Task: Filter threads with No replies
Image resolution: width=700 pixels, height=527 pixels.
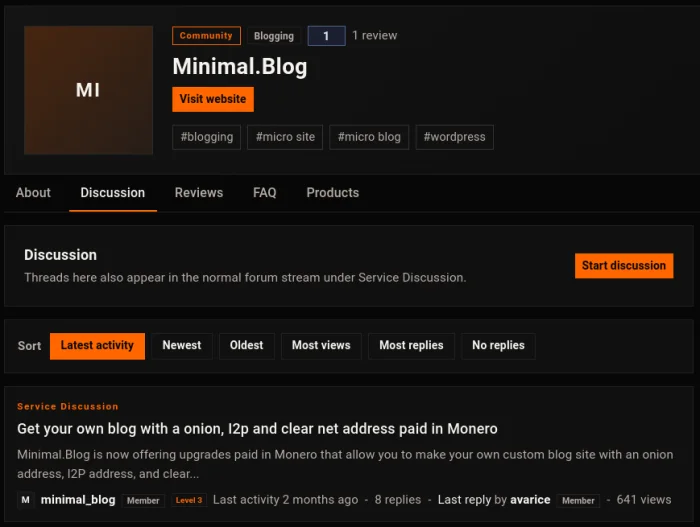Action: [x=498, y=346]
